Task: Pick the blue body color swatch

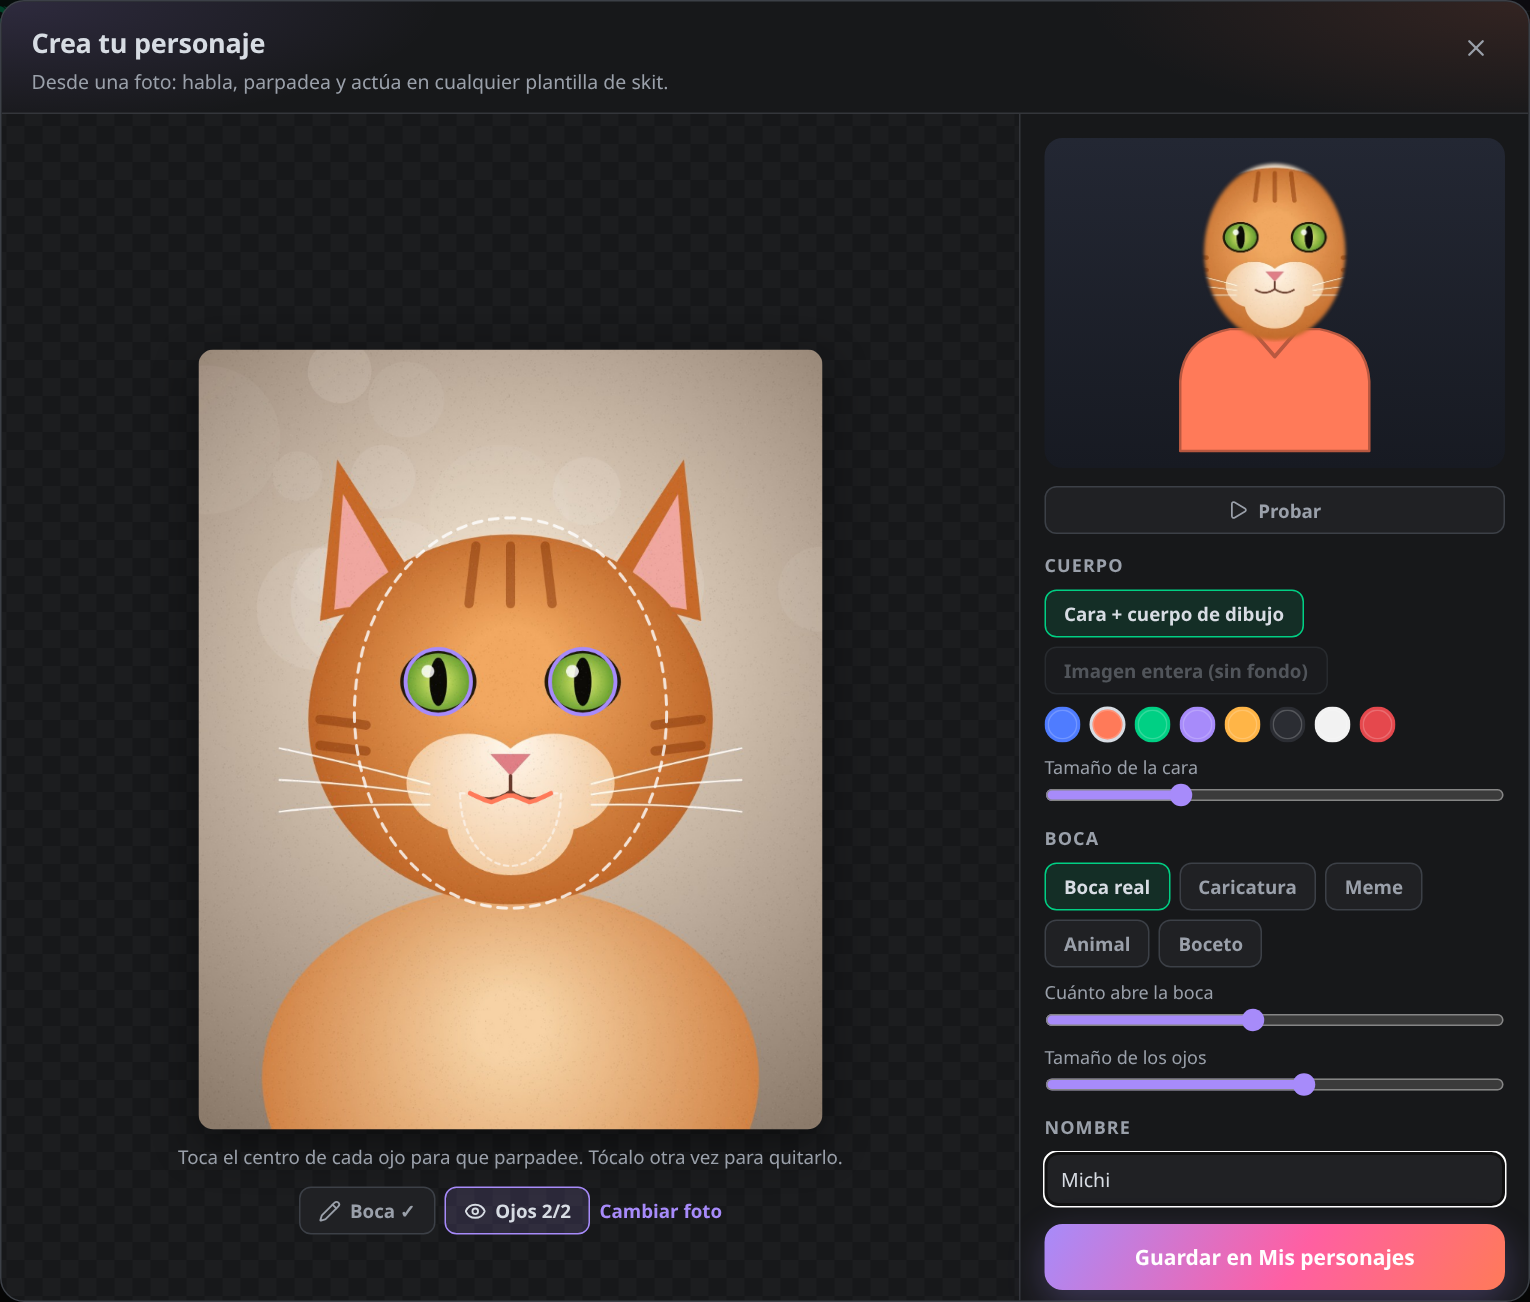Action: [1062, 724]
